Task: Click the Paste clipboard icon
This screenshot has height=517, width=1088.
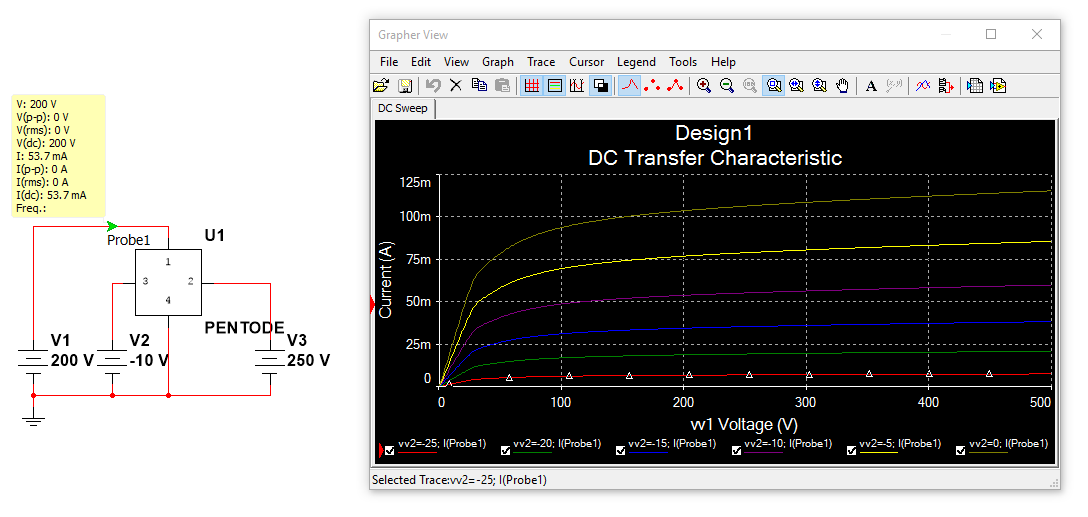Action: pyautogui.click(x=502, y=86)
